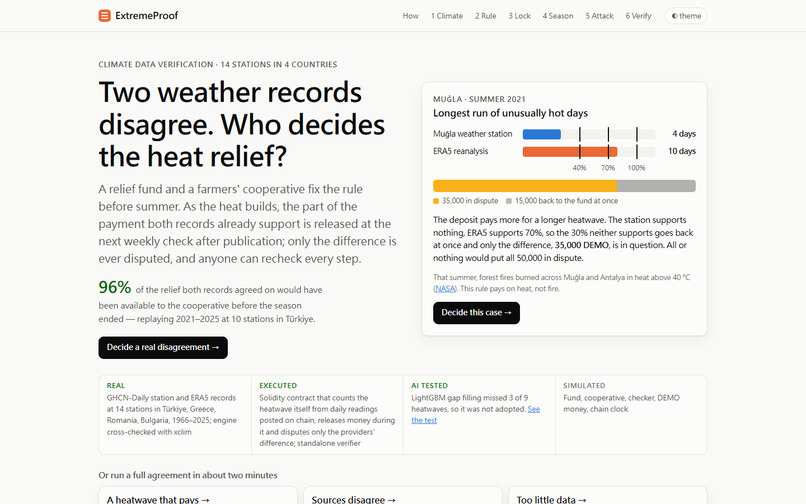Image resolution: width=806 pixels, height=504 pixels.
Task: Open the Too little data card
Action: (x=608, y=496)
